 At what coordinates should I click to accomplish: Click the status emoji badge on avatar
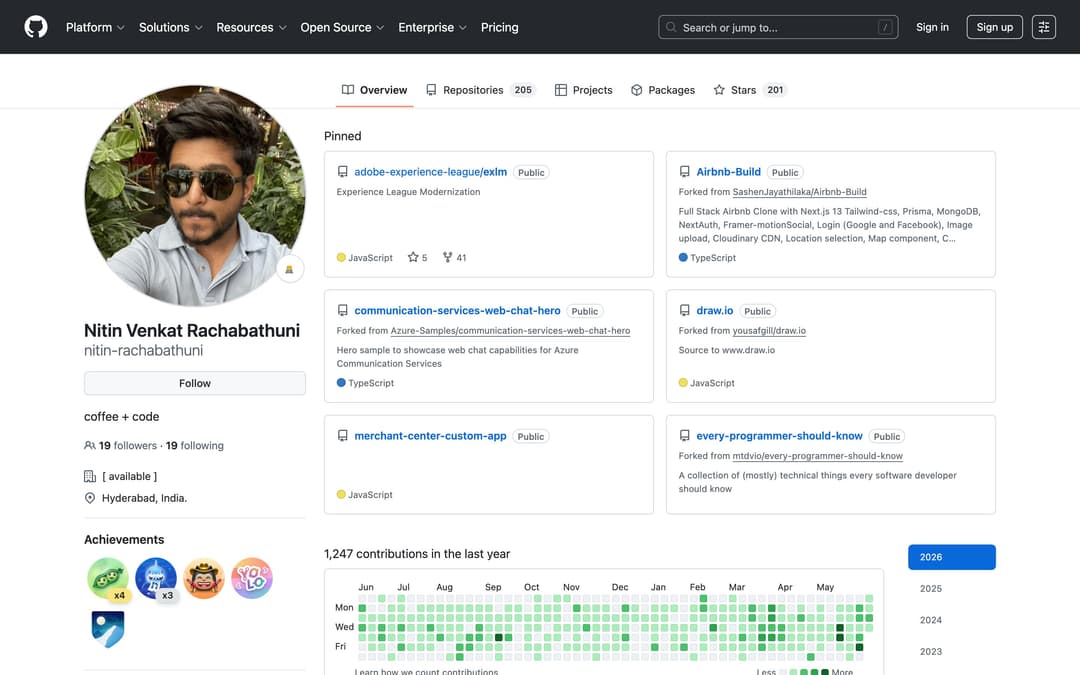tap(289, 269)
